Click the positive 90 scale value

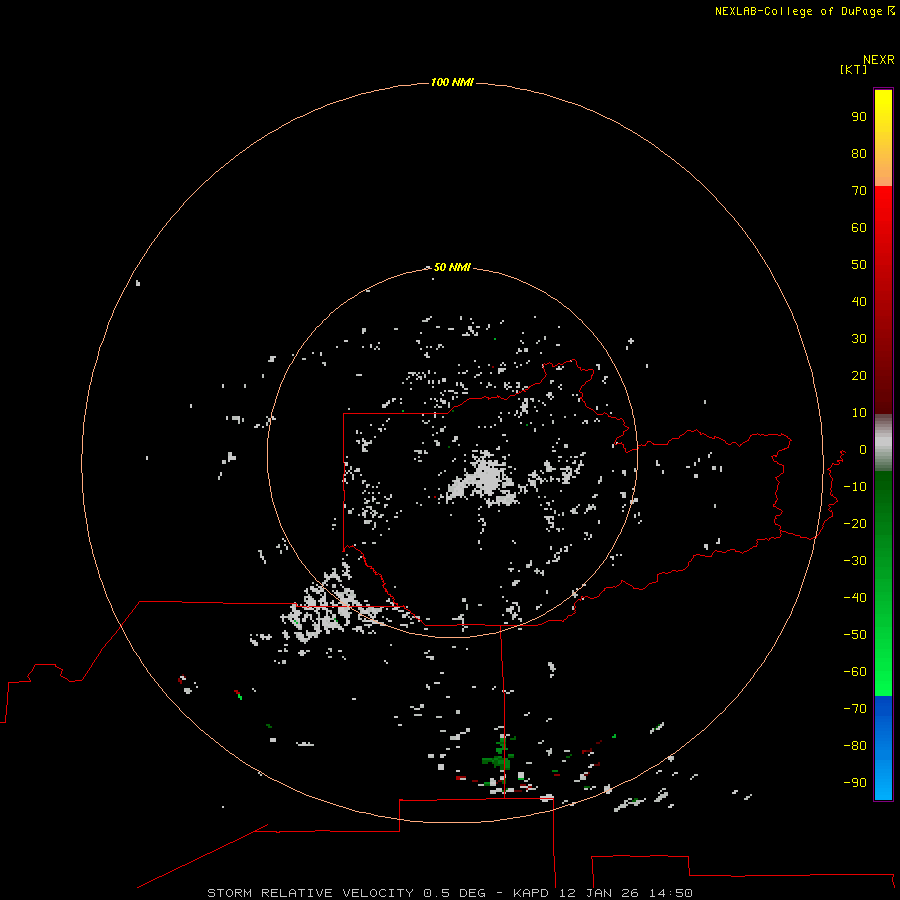pos(859,117)
